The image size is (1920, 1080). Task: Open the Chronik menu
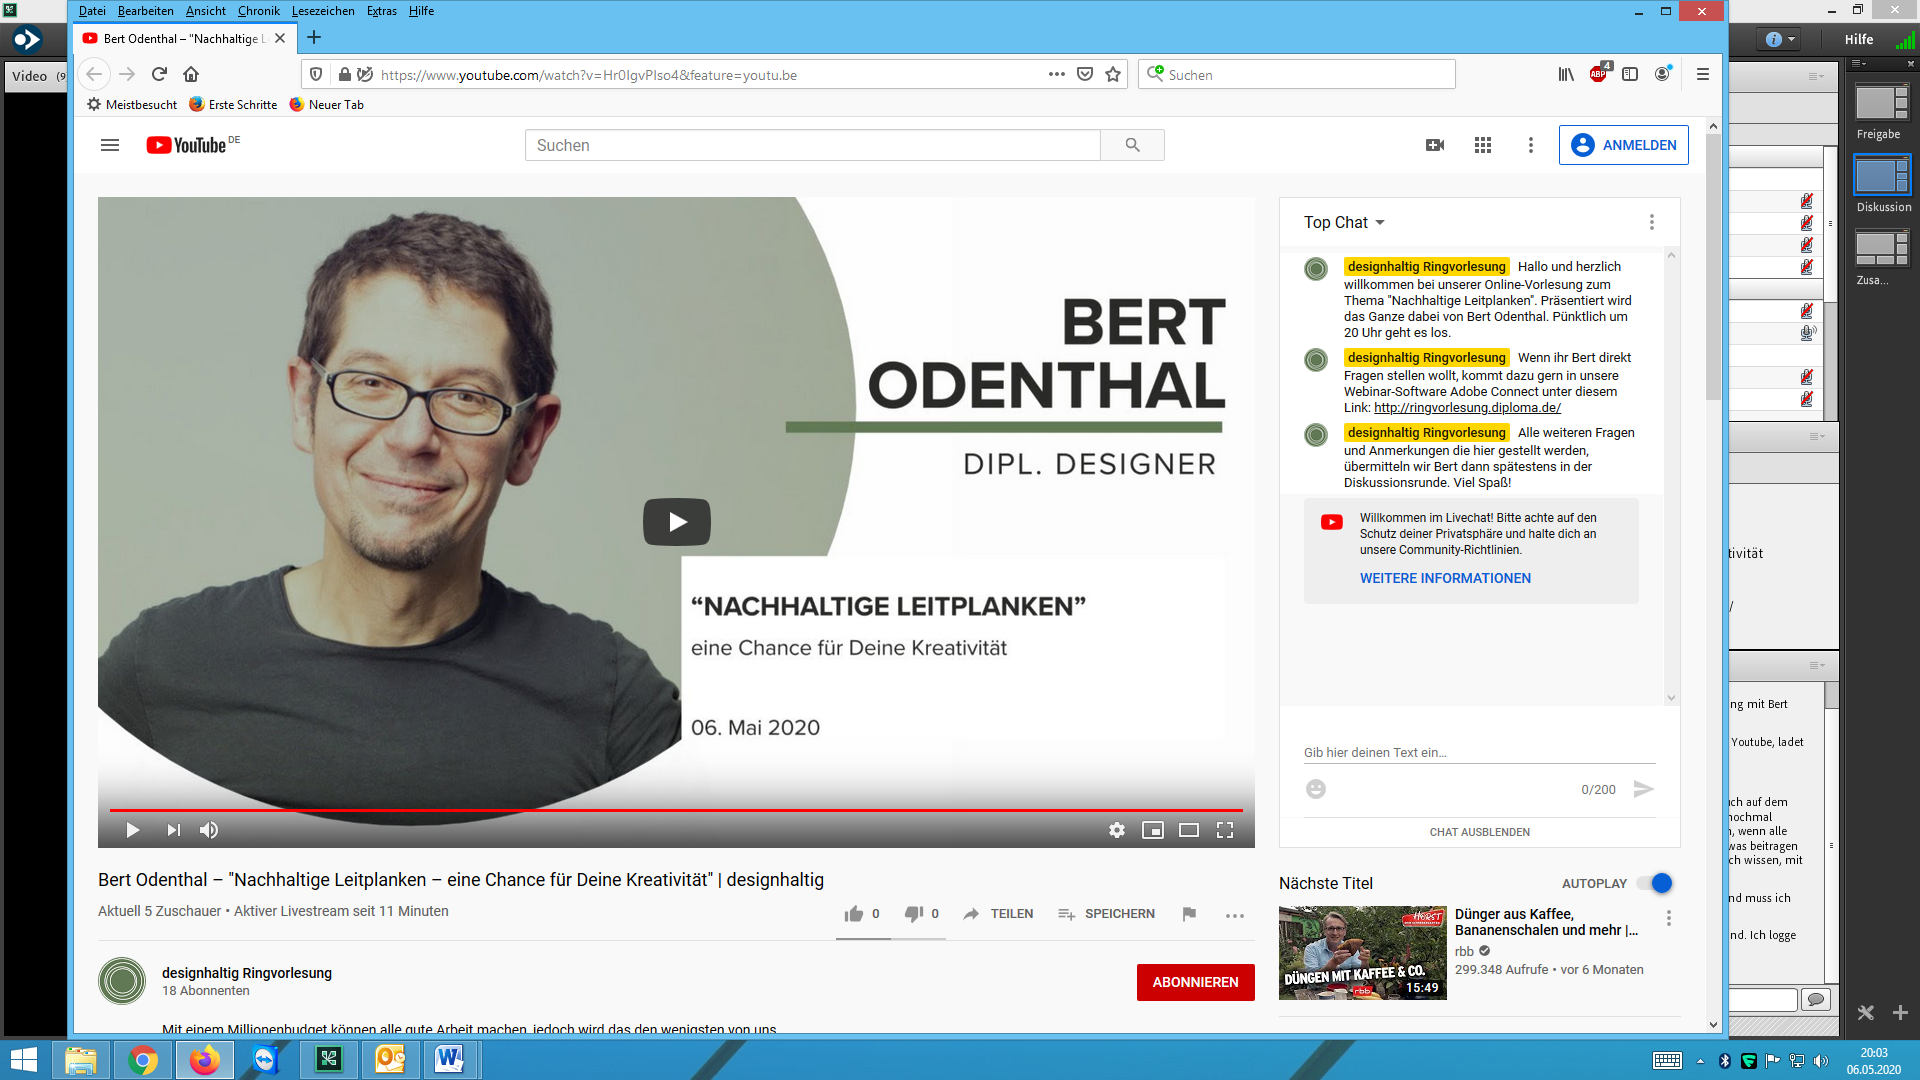tap(258, 11)
